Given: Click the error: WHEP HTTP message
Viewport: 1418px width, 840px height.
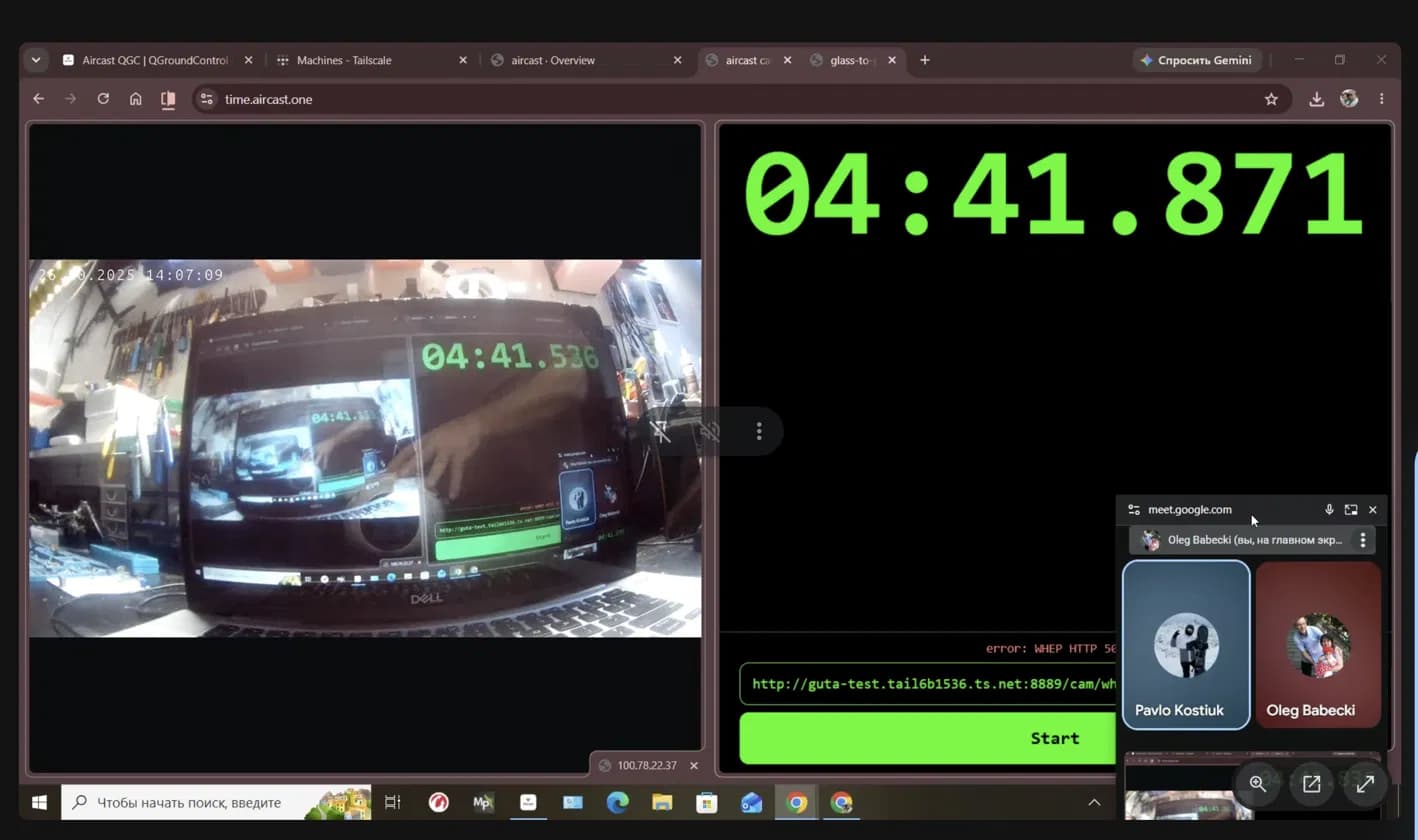Looking at the screenshot, I should (1050, 648).
